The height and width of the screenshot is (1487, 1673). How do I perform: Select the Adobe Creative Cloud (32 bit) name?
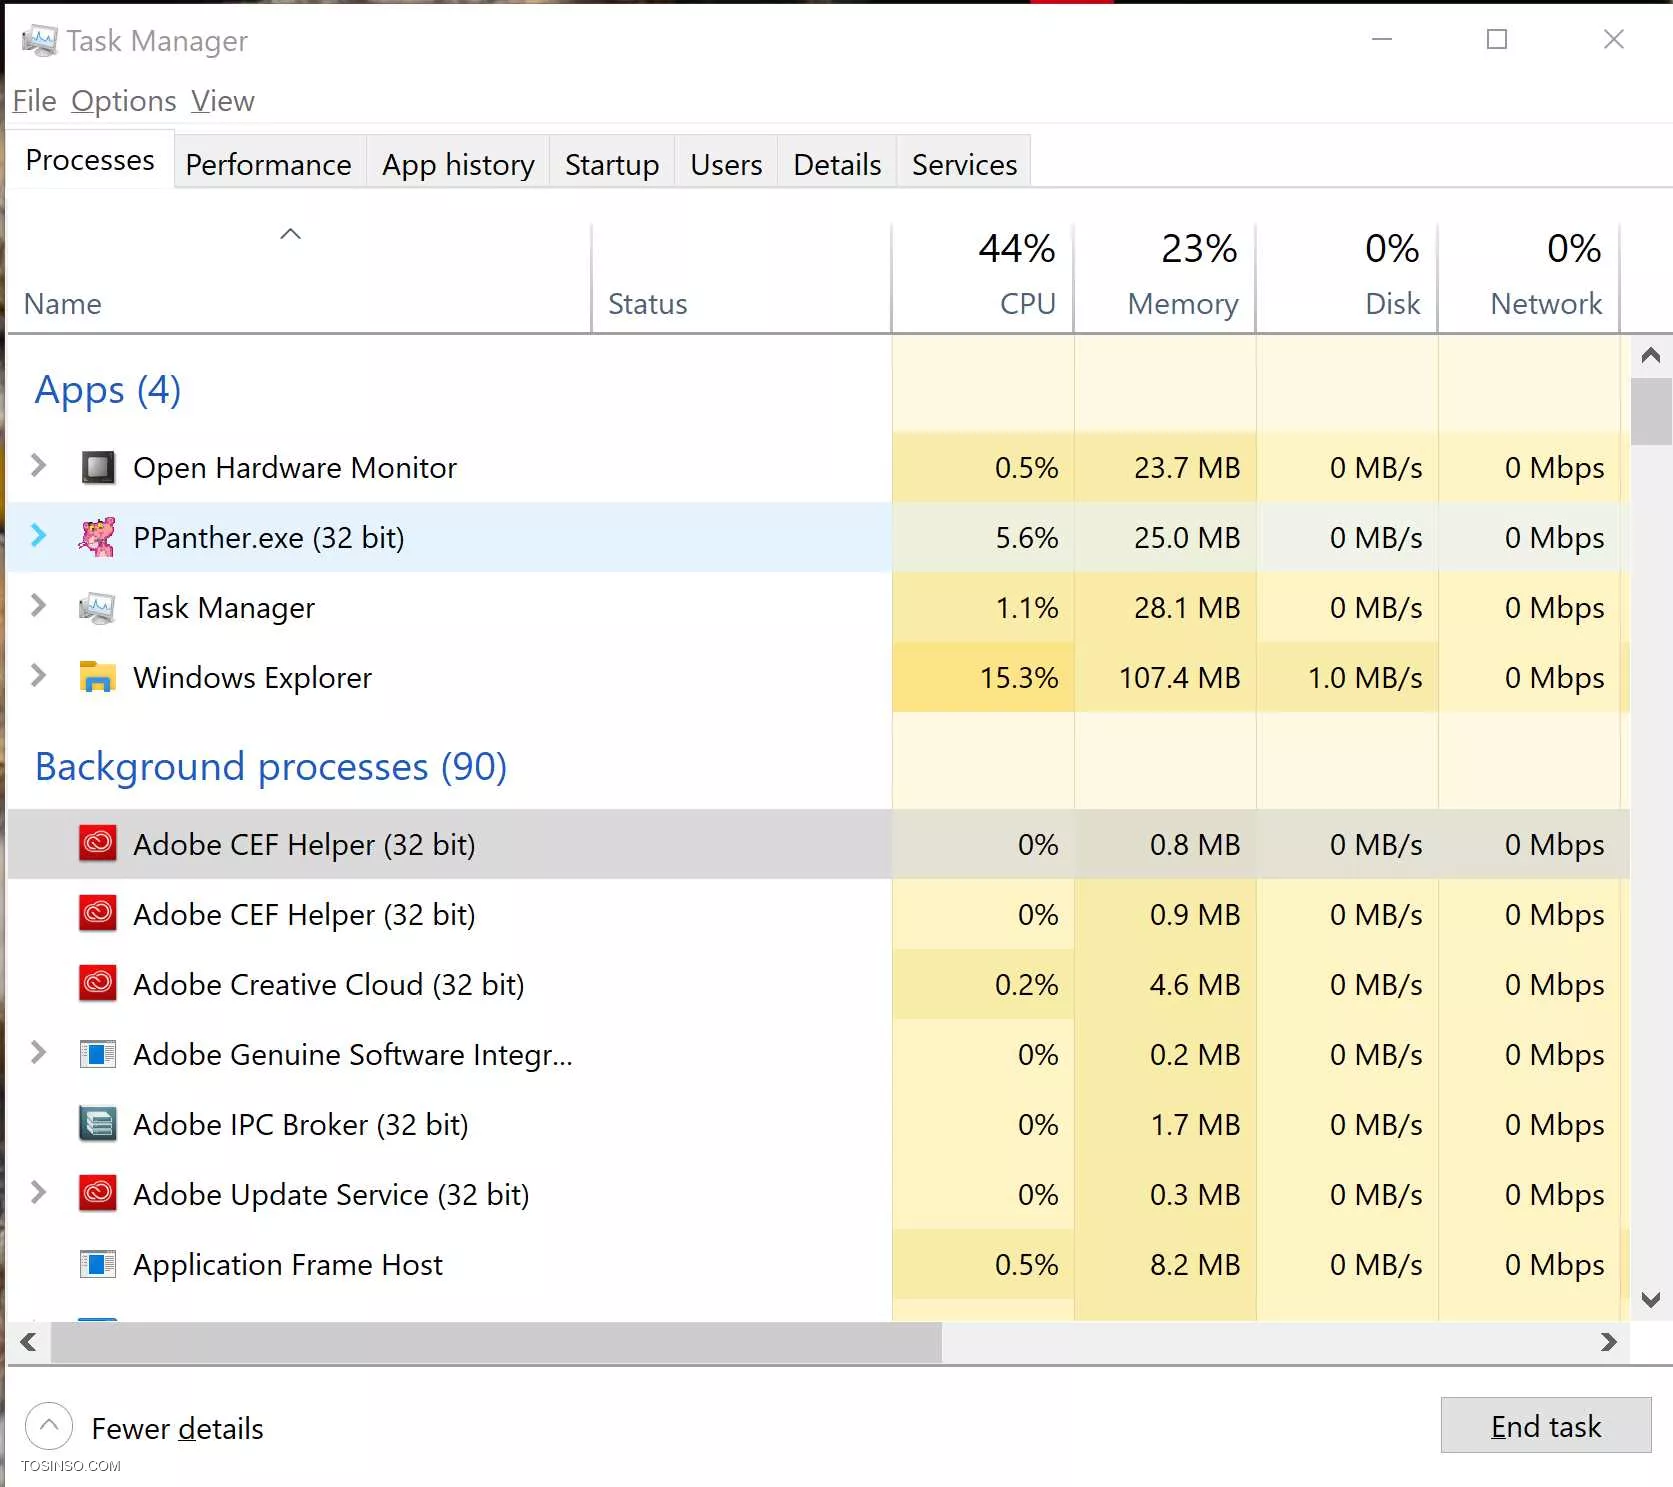tap(328, 985)
